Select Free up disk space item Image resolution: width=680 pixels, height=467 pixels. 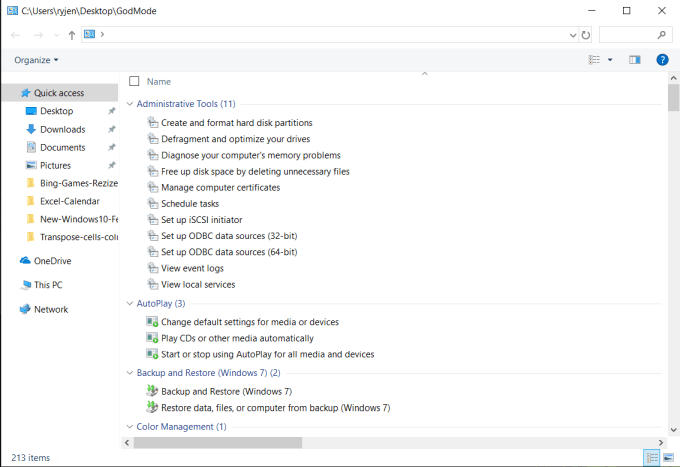255,171
